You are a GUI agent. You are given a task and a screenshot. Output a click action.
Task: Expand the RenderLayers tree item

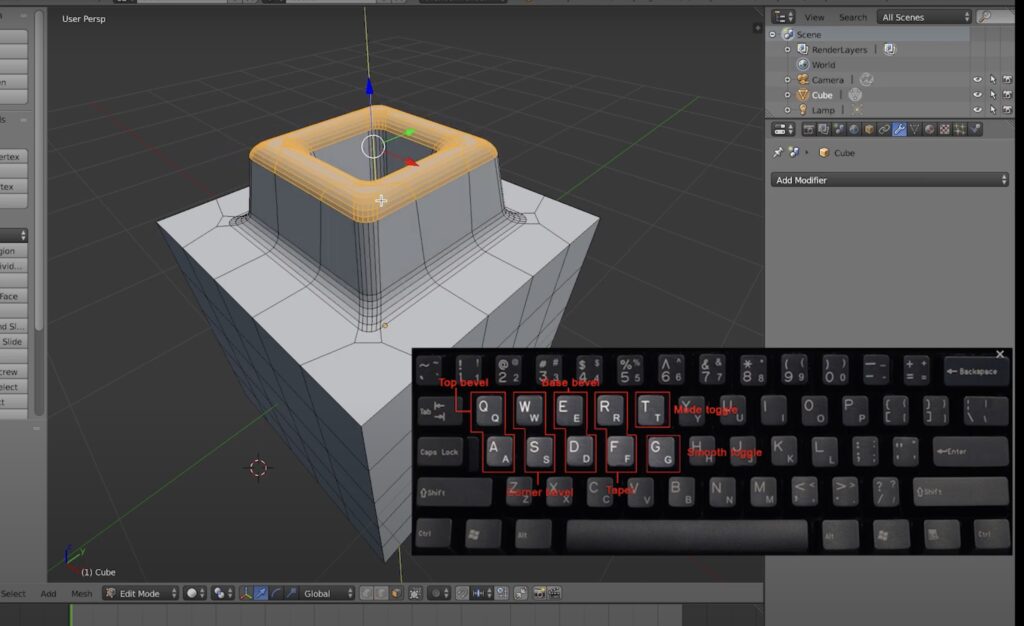pyautogui.click(x=788, y=50)
